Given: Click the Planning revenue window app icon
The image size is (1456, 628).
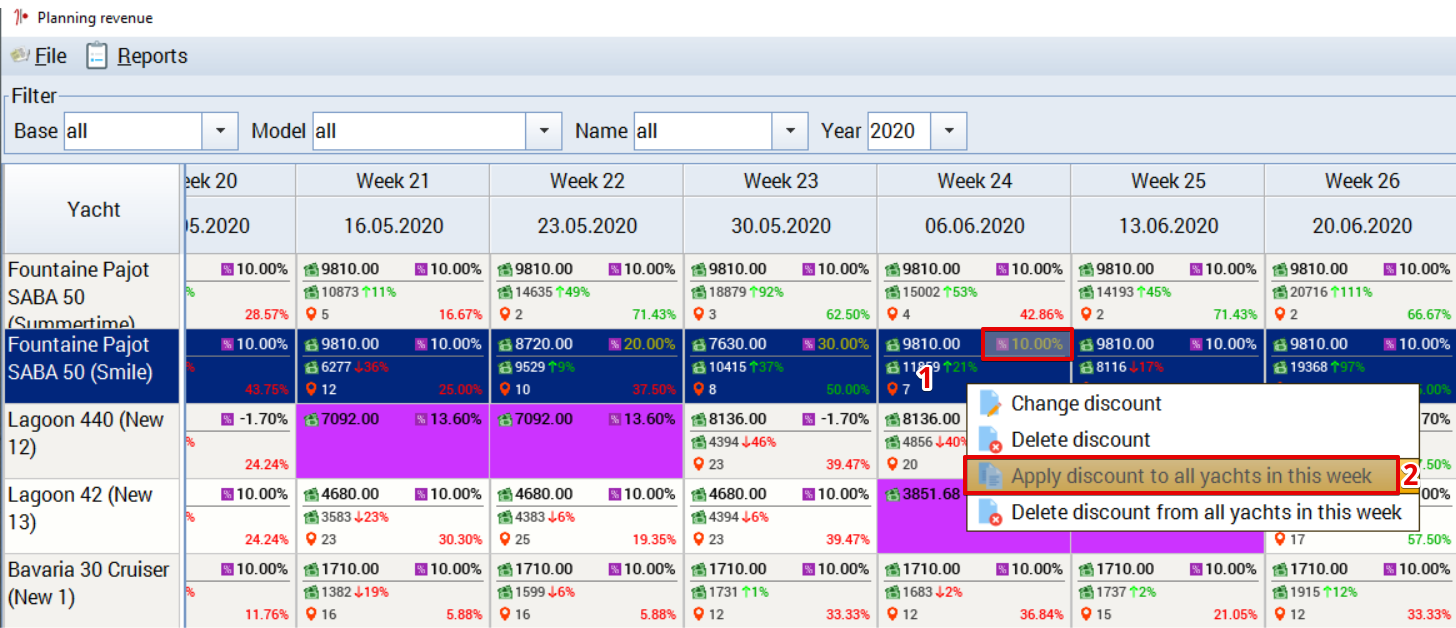Looking at the screenshot, I should tap(19, 18).
